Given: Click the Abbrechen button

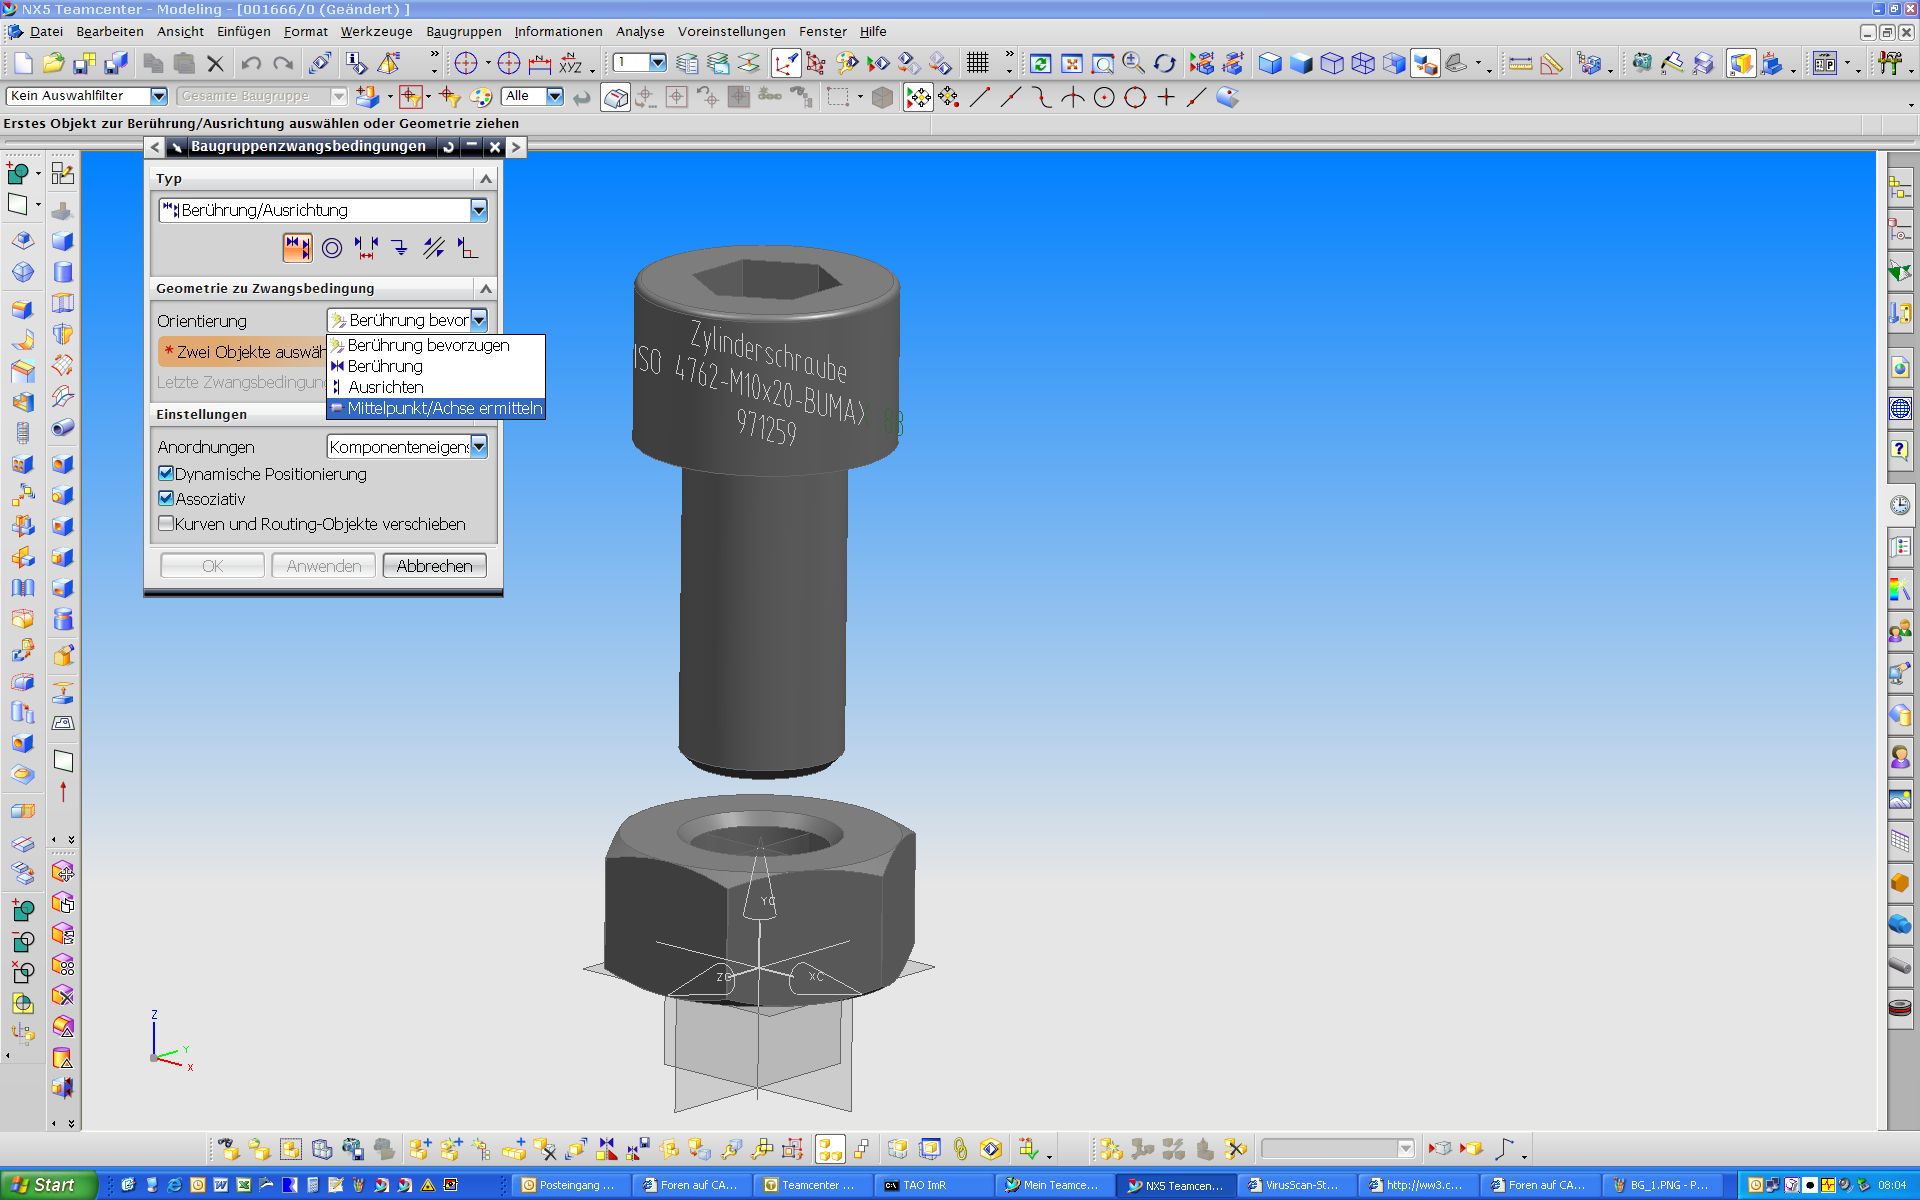Looking at the screenshot, I should click(434, 566).
